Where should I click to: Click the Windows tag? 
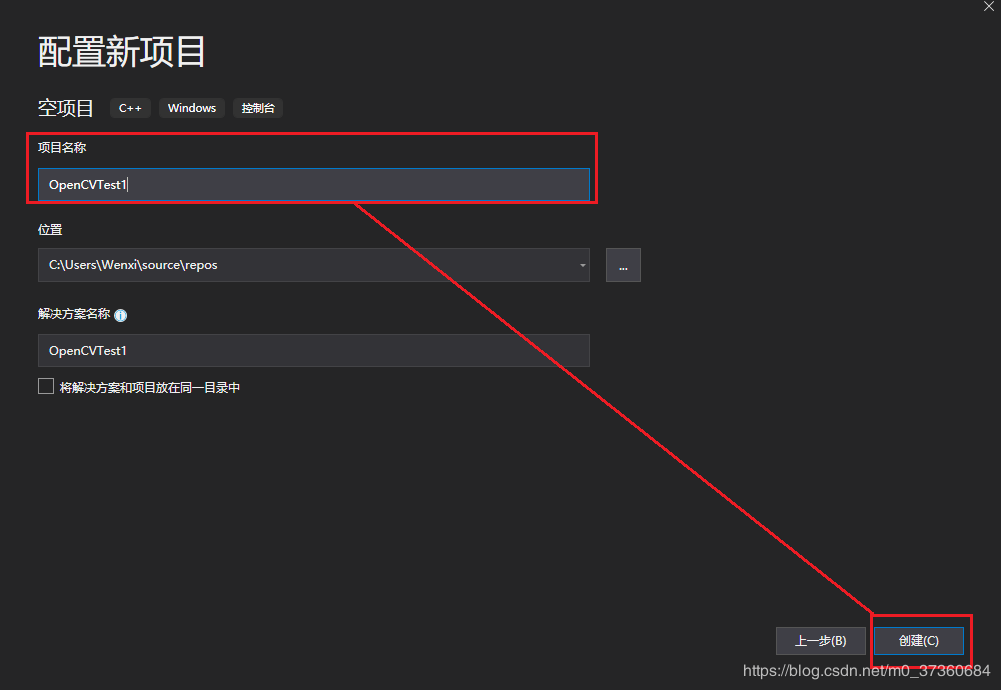[191, 108]
